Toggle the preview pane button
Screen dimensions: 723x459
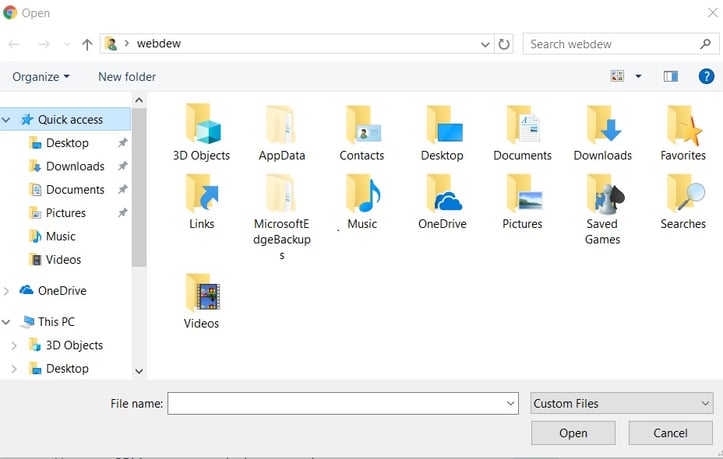[670, 76]
